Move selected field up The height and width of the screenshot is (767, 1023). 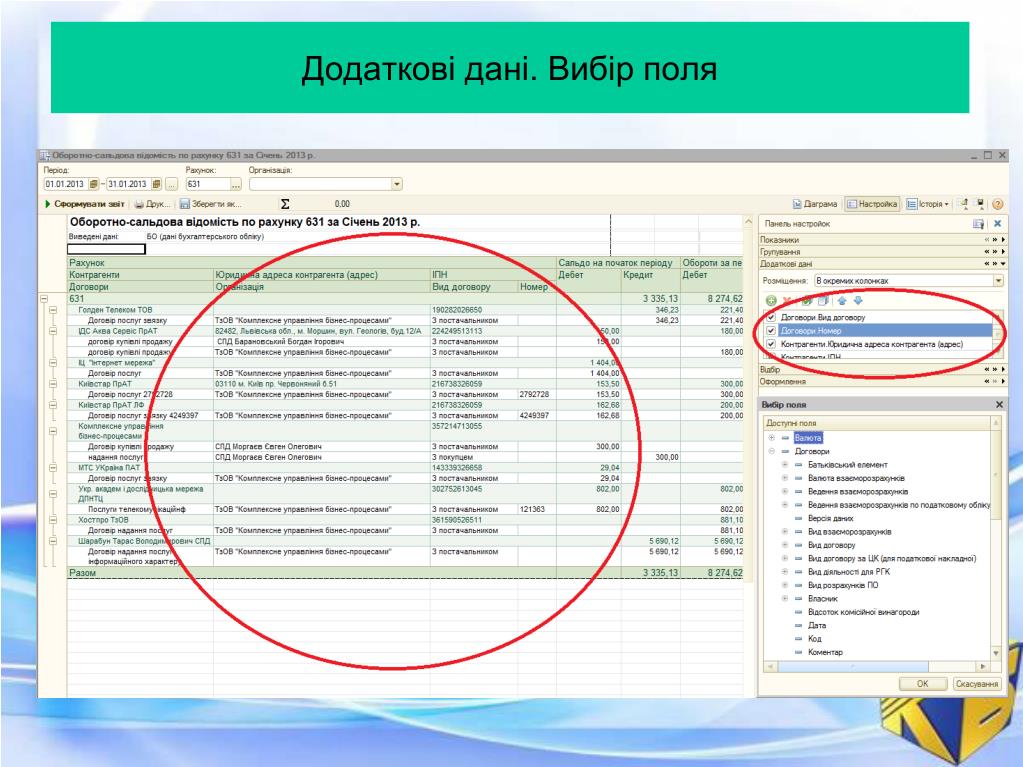pos(842,301)
